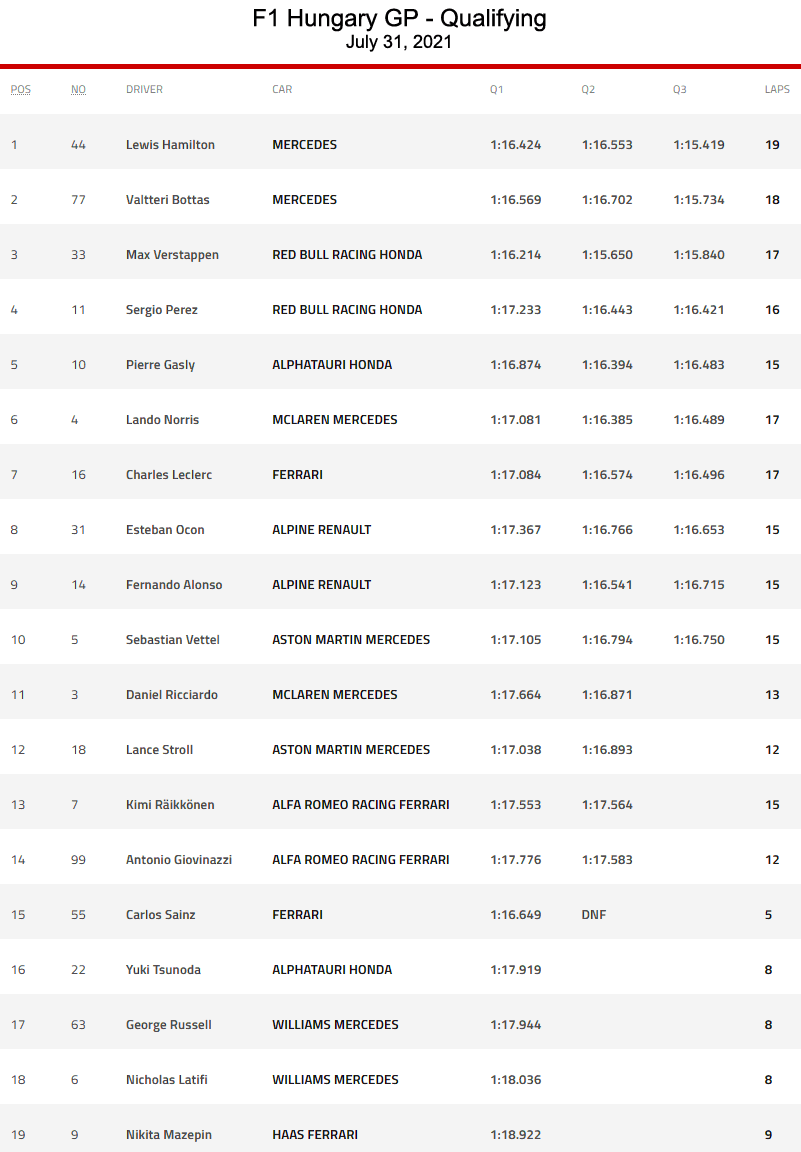The width and height of the screenshot is (801, 1152).
Task: Open Lewis Hamilton's driver name
Action: pos(170,145)
